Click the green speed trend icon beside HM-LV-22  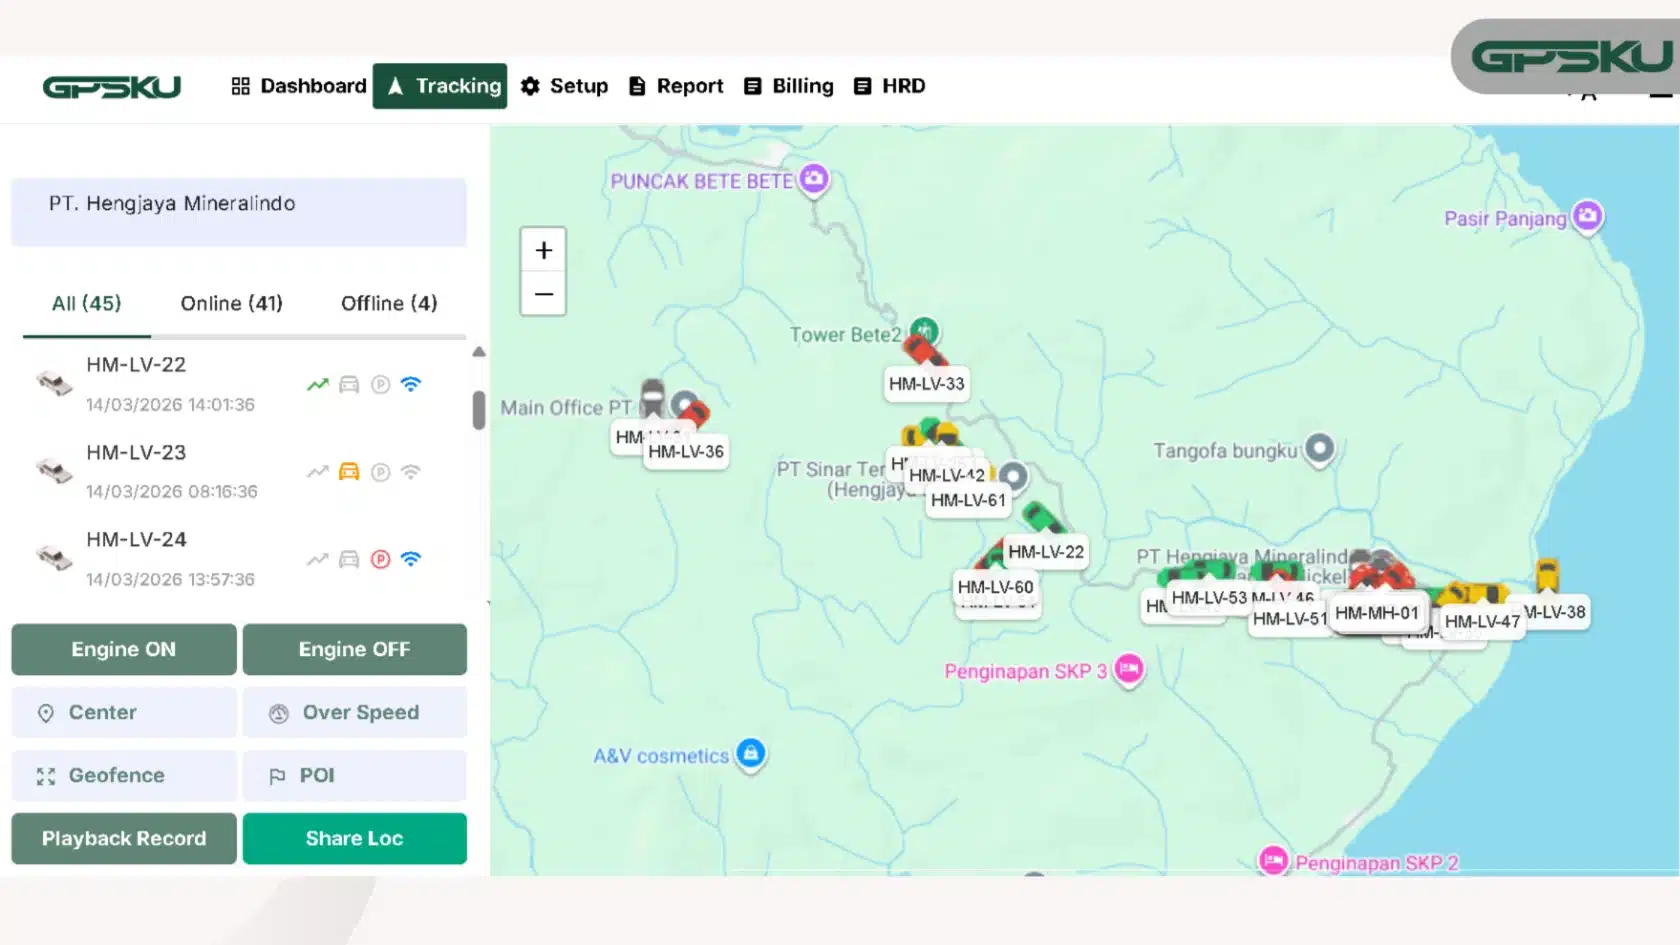click(x=317, y=384)
